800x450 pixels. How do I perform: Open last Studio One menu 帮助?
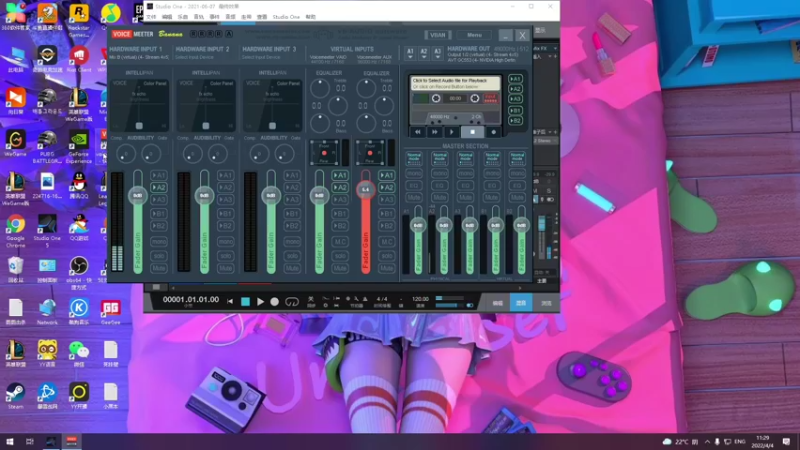tap(311, 17)
